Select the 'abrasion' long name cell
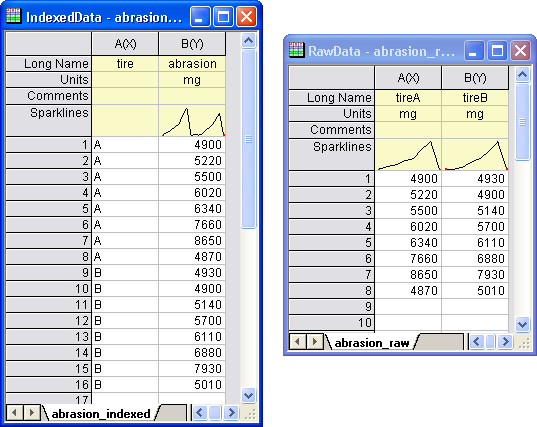Viewport: 537px width, 427px height. [192, 64]
